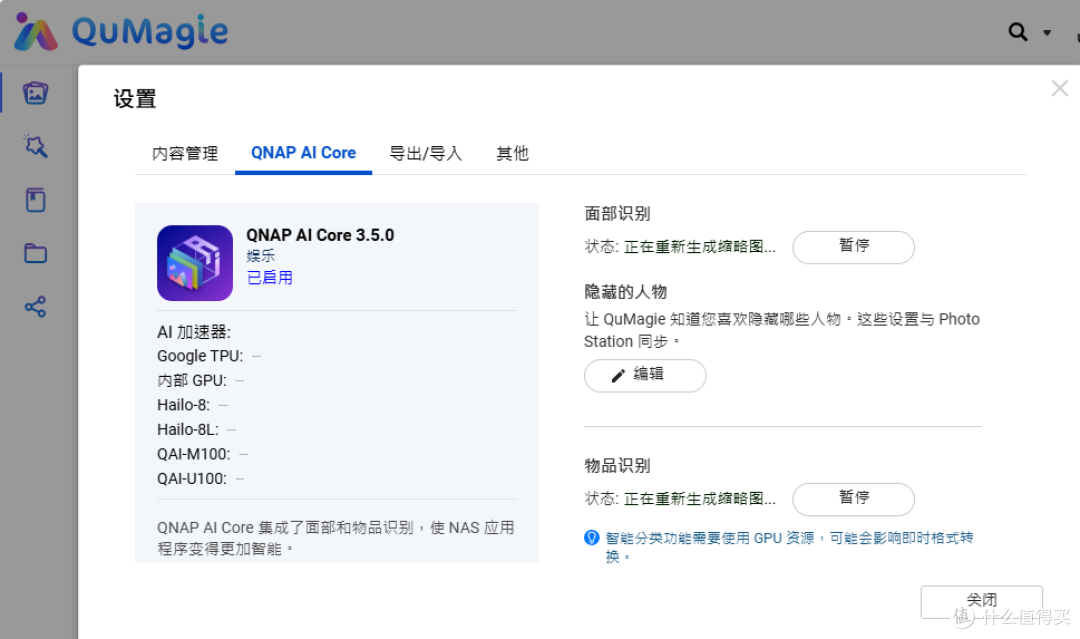Open the search magnifier icon

(1017, 32)
